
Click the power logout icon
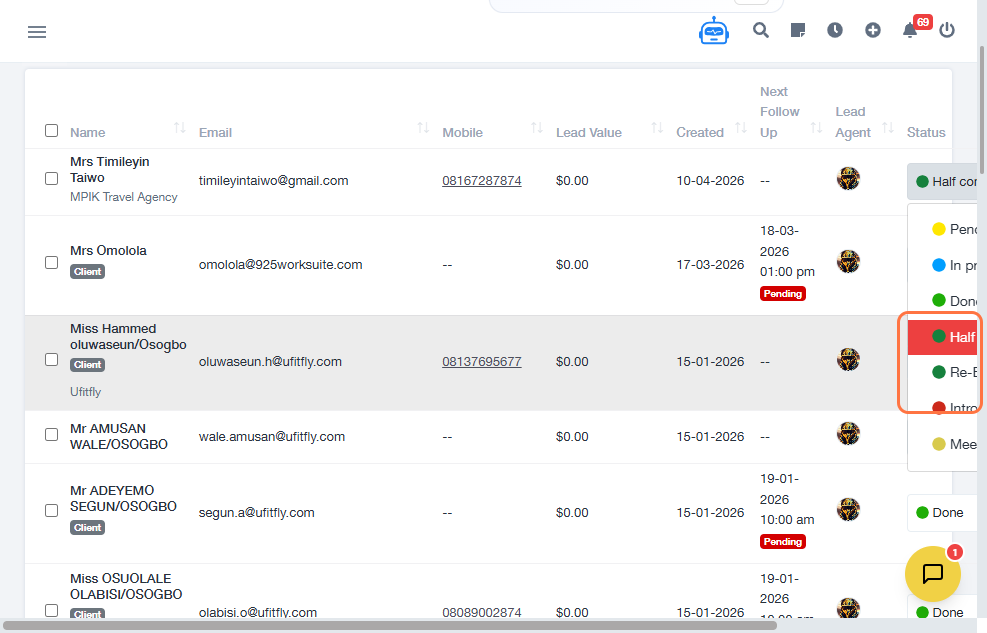click(x=947, y=30)
